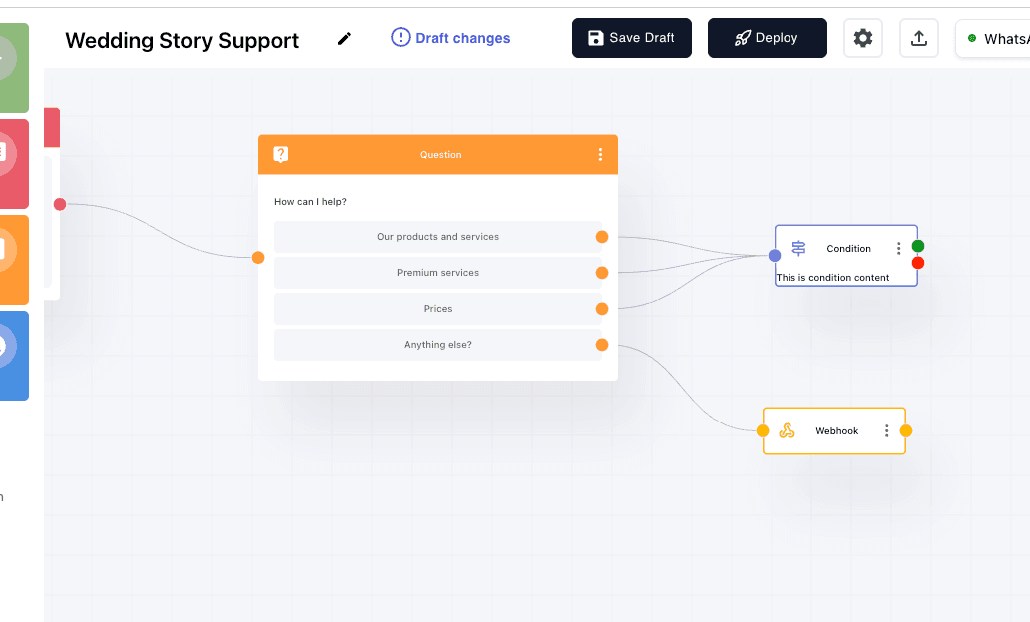
Task: Select the 'Premium services' option
Action: tap(437, 273)
